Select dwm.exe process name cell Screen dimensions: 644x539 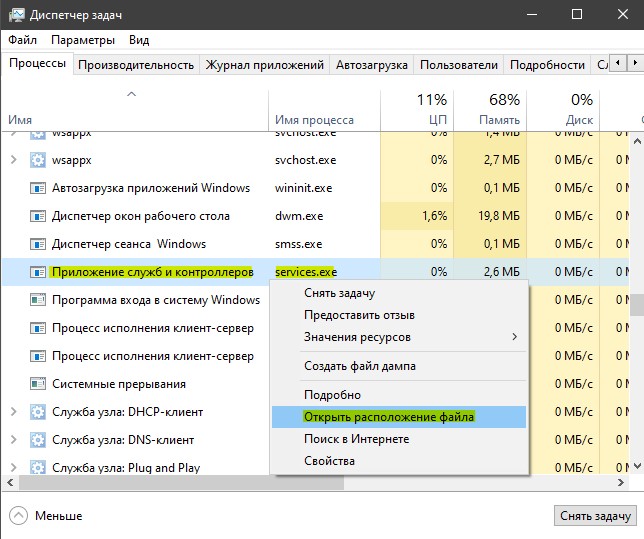point(299,216)
